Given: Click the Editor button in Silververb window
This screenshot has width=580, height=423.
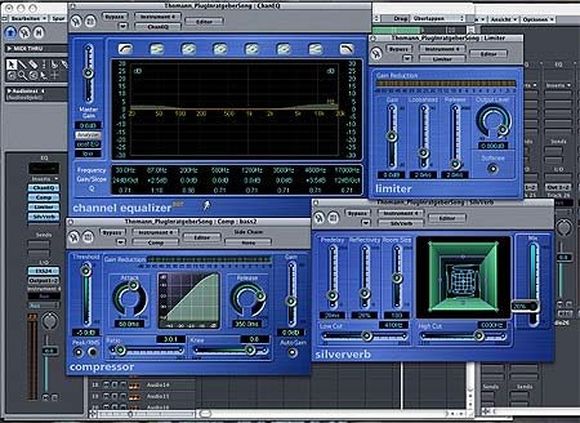Looking at the screenshot, I should click(447, 218).
